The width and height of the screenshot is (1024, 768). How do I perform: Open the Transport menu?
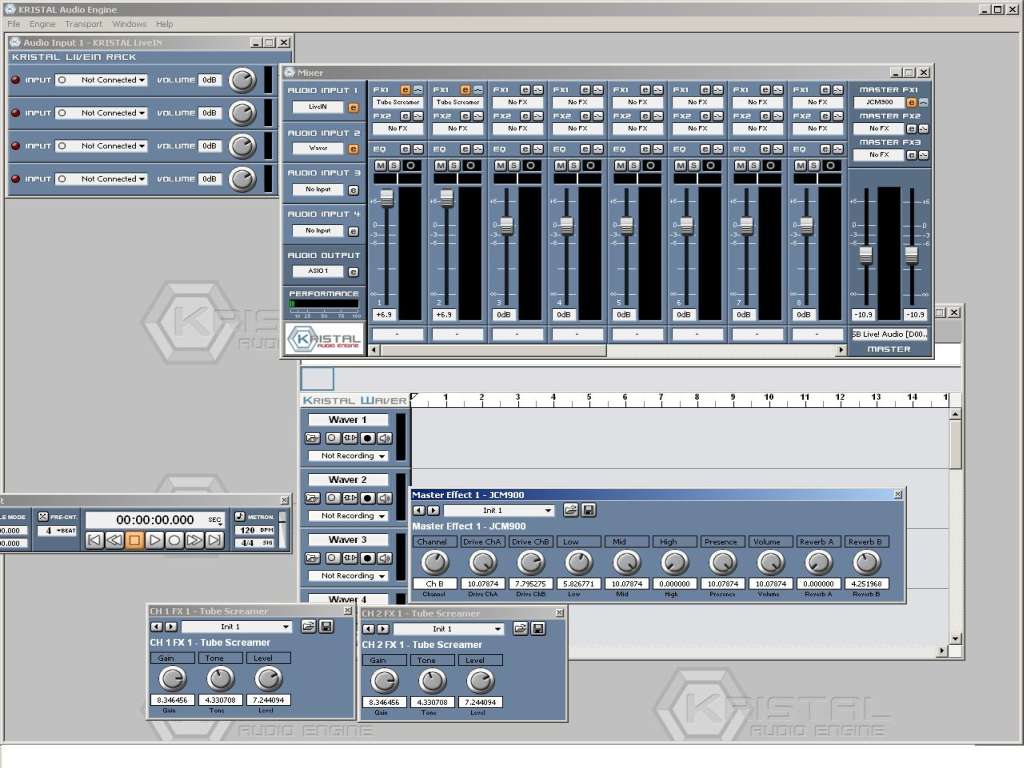(x=84, y=24)
